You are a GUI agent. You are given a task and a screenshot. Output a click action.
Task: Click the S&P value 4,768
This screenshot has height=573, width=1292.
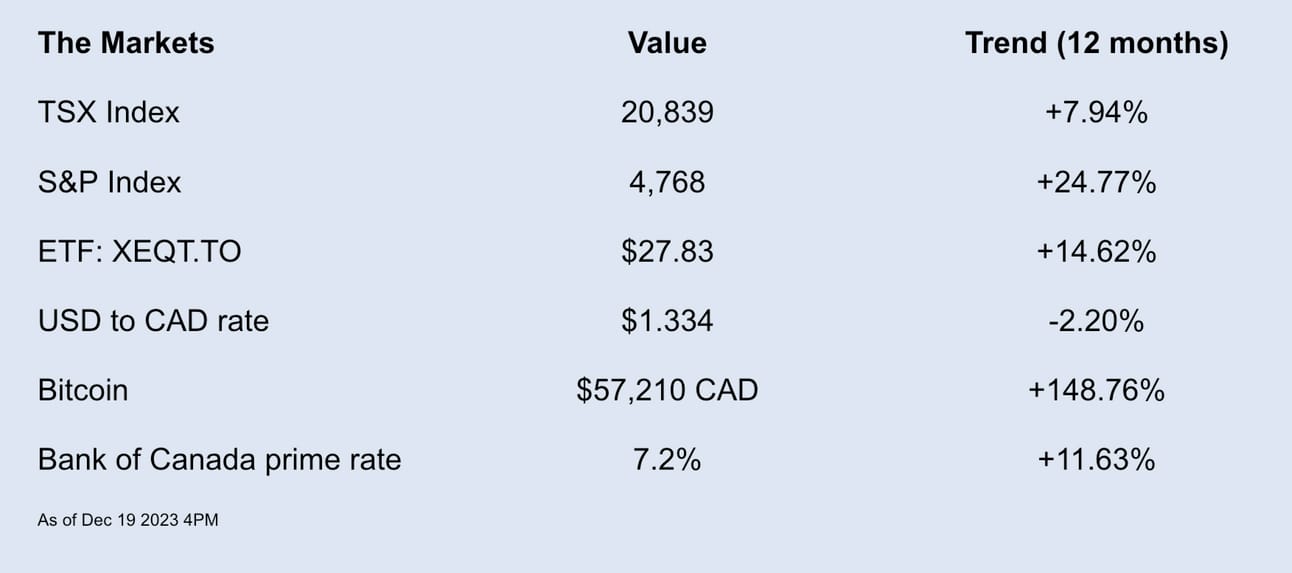667,183
